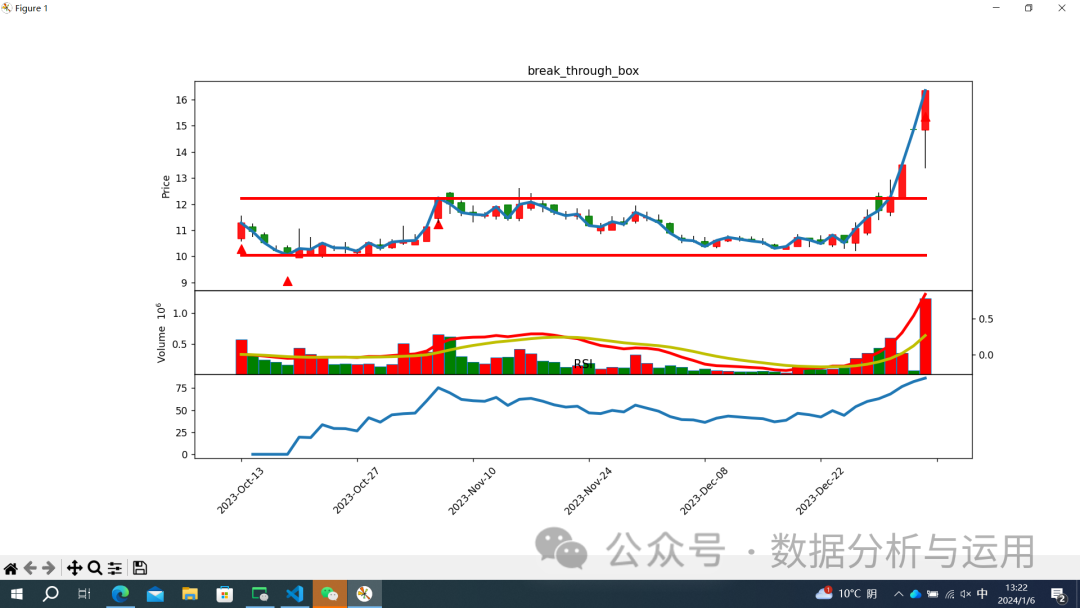Launch Microsoft Edge from the taskbar
Image resolution: width=1080 pixels, height=608 pixels.
point(121,594)
